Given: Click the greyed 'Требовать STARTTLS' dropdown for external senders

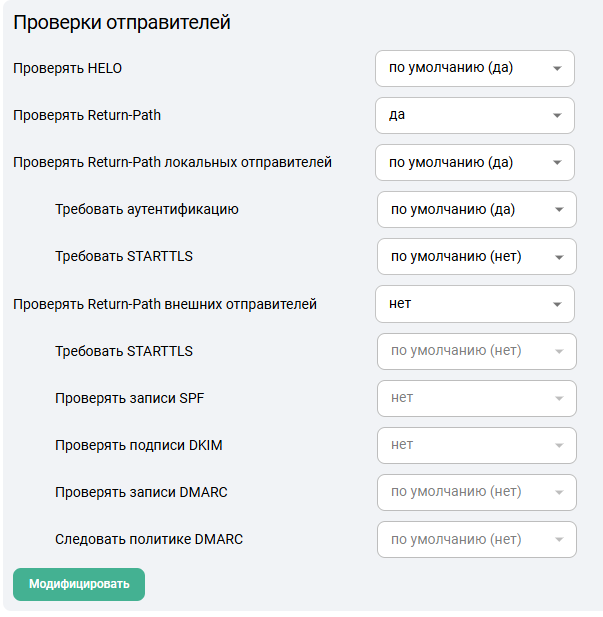Looking at the screenshot, I should click(477, 351).
